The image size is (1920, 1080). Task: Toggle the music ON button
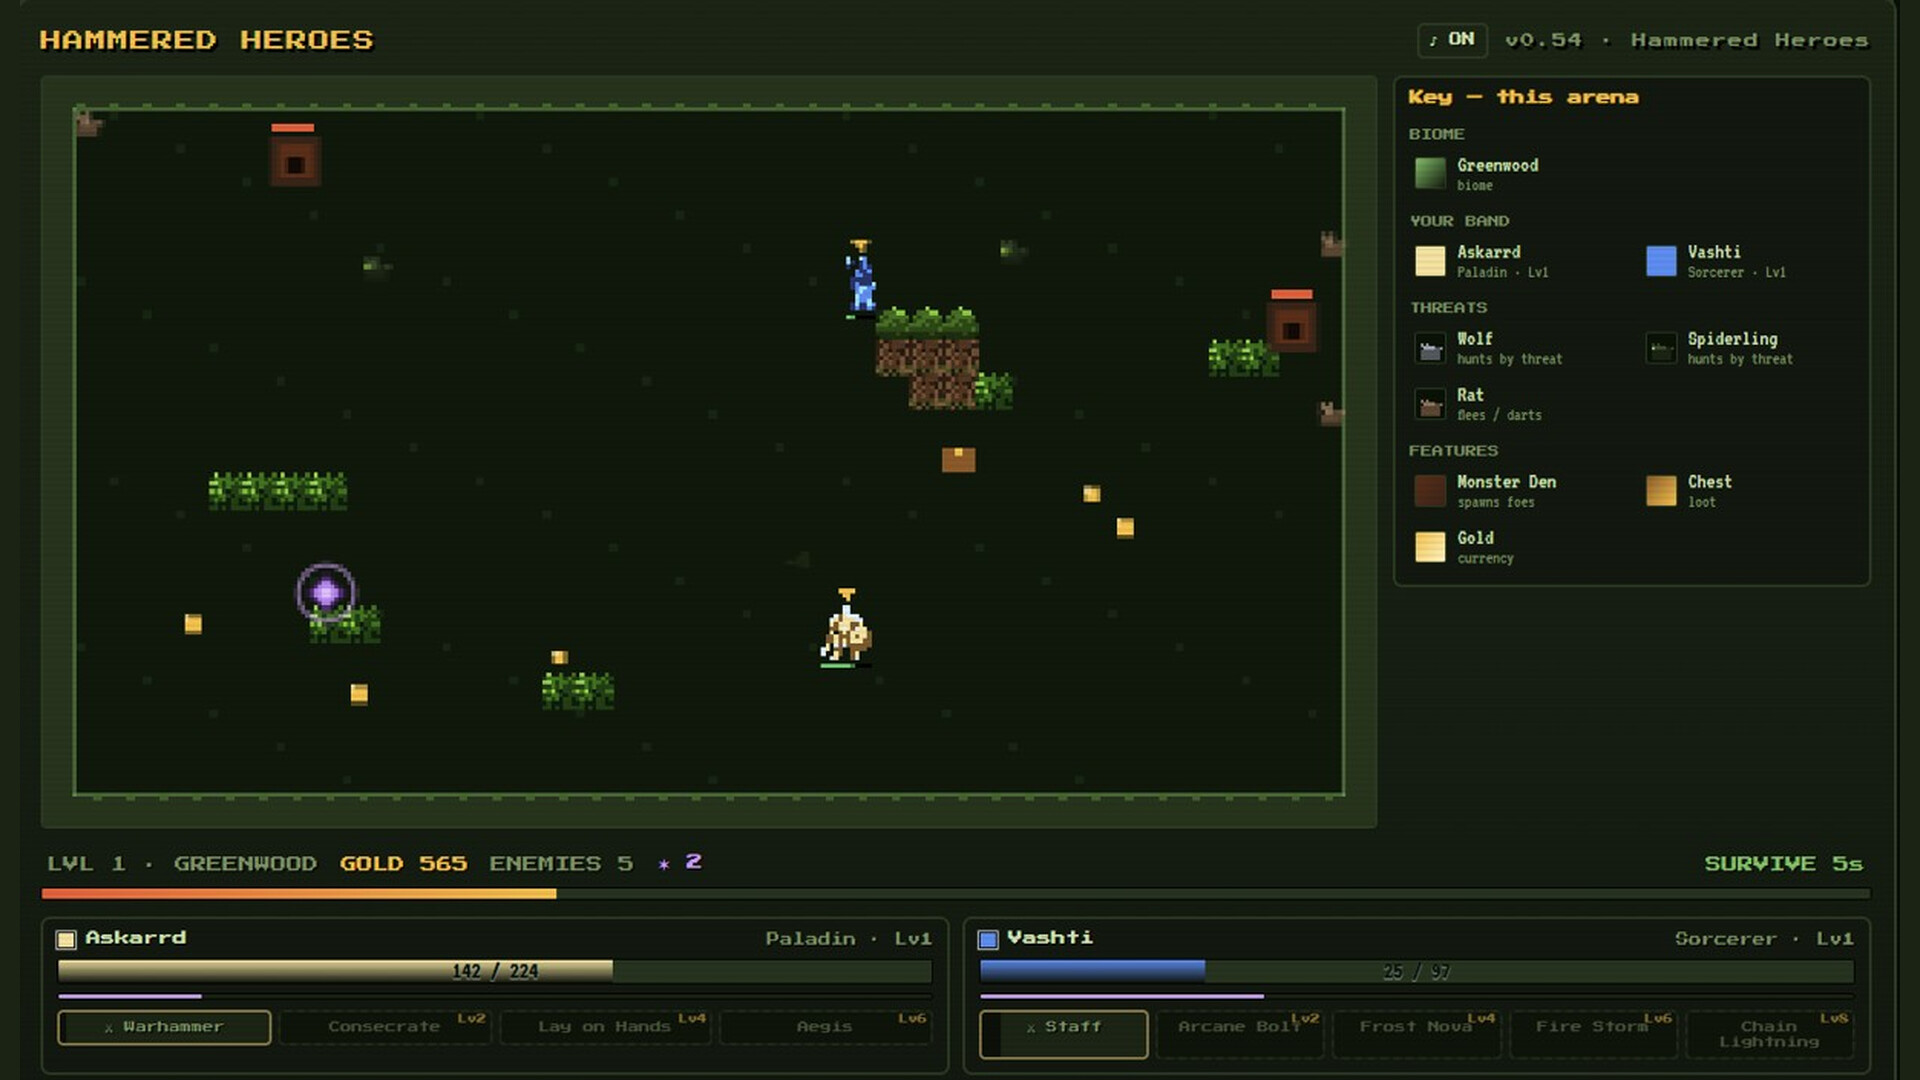1452,40
